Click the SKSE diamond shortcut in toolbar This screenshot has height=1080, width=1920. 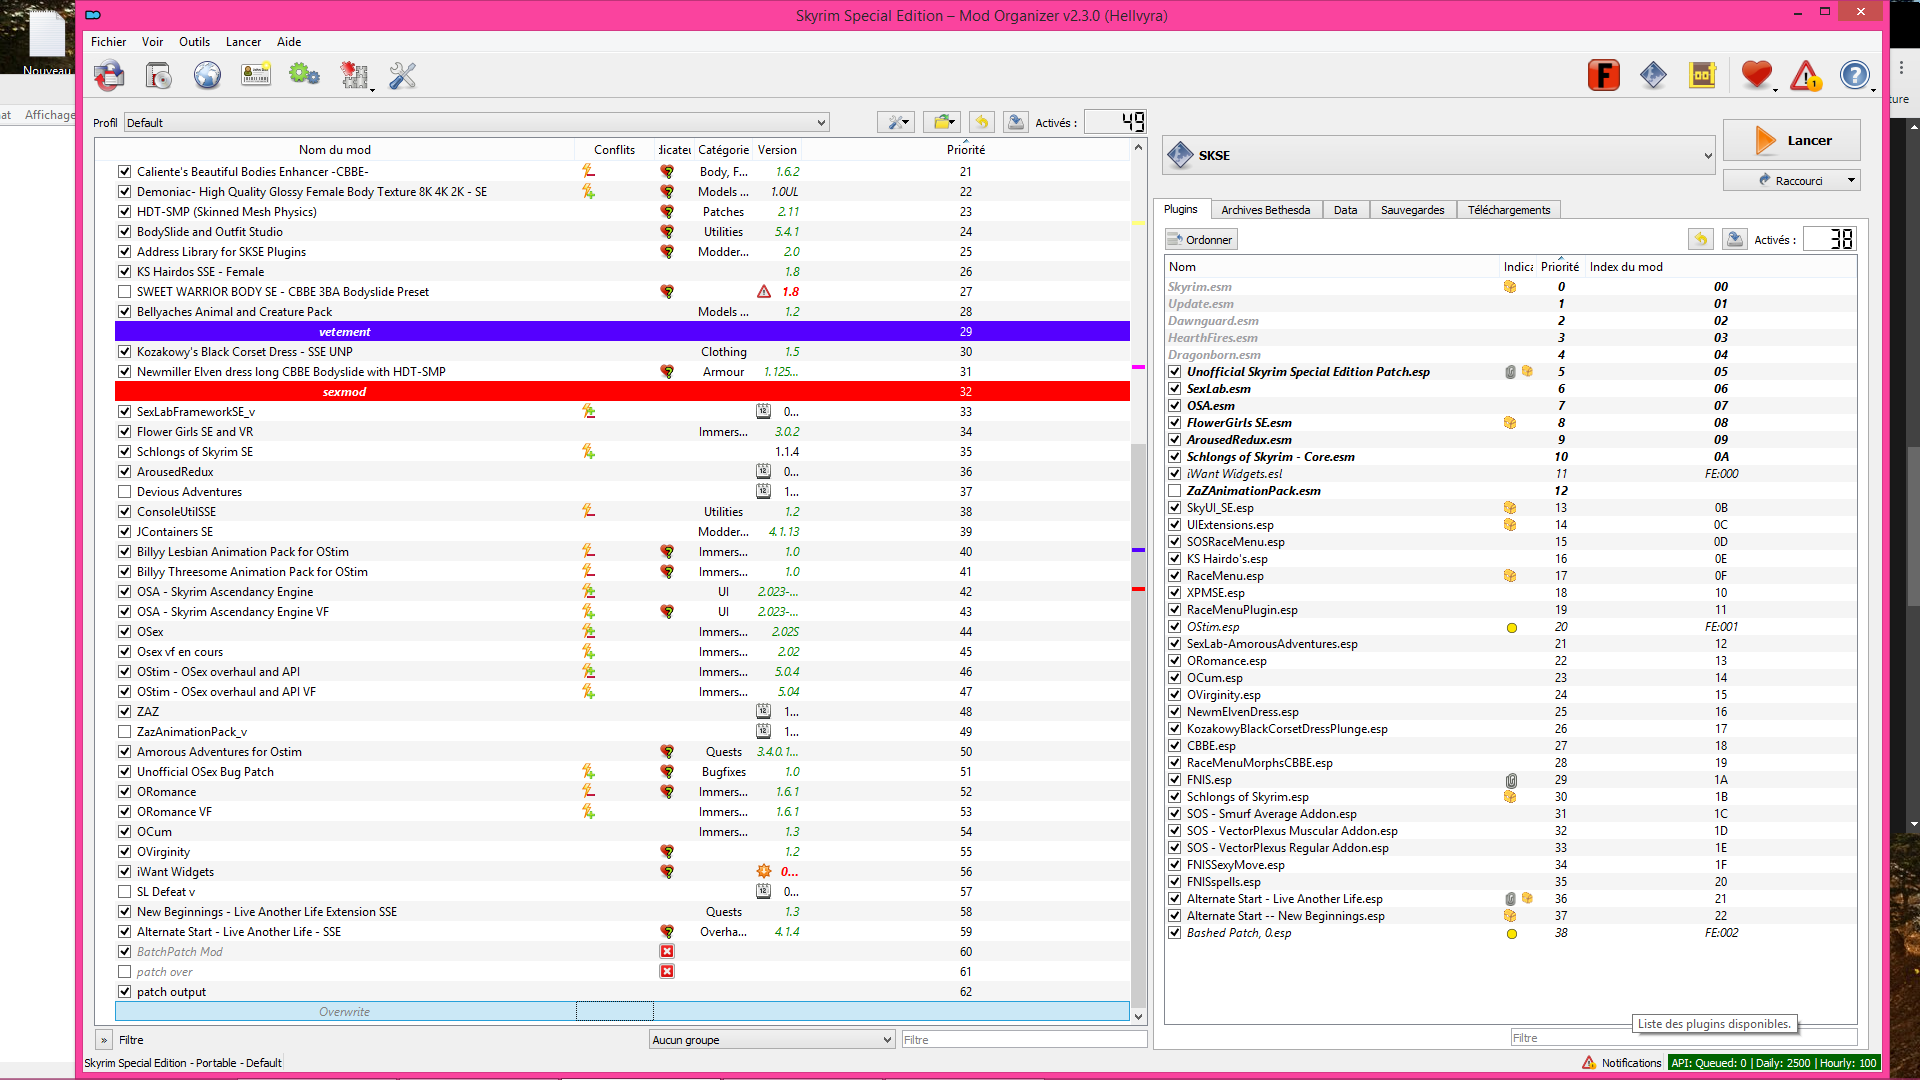(1653, 75)
